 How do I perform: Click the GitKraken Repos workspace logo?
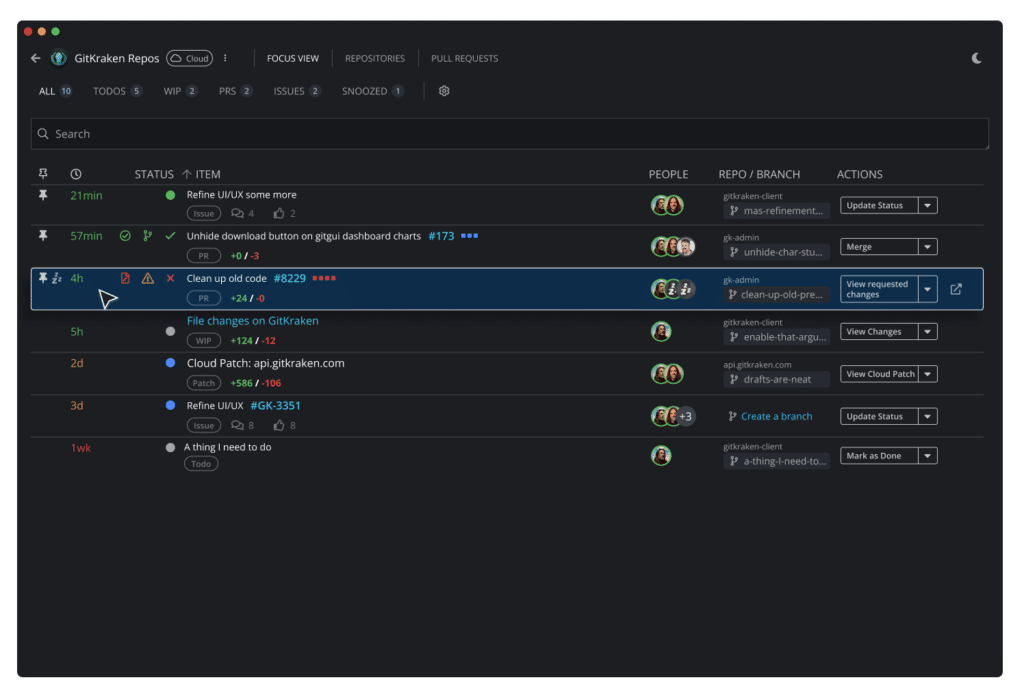click(59, 58)
